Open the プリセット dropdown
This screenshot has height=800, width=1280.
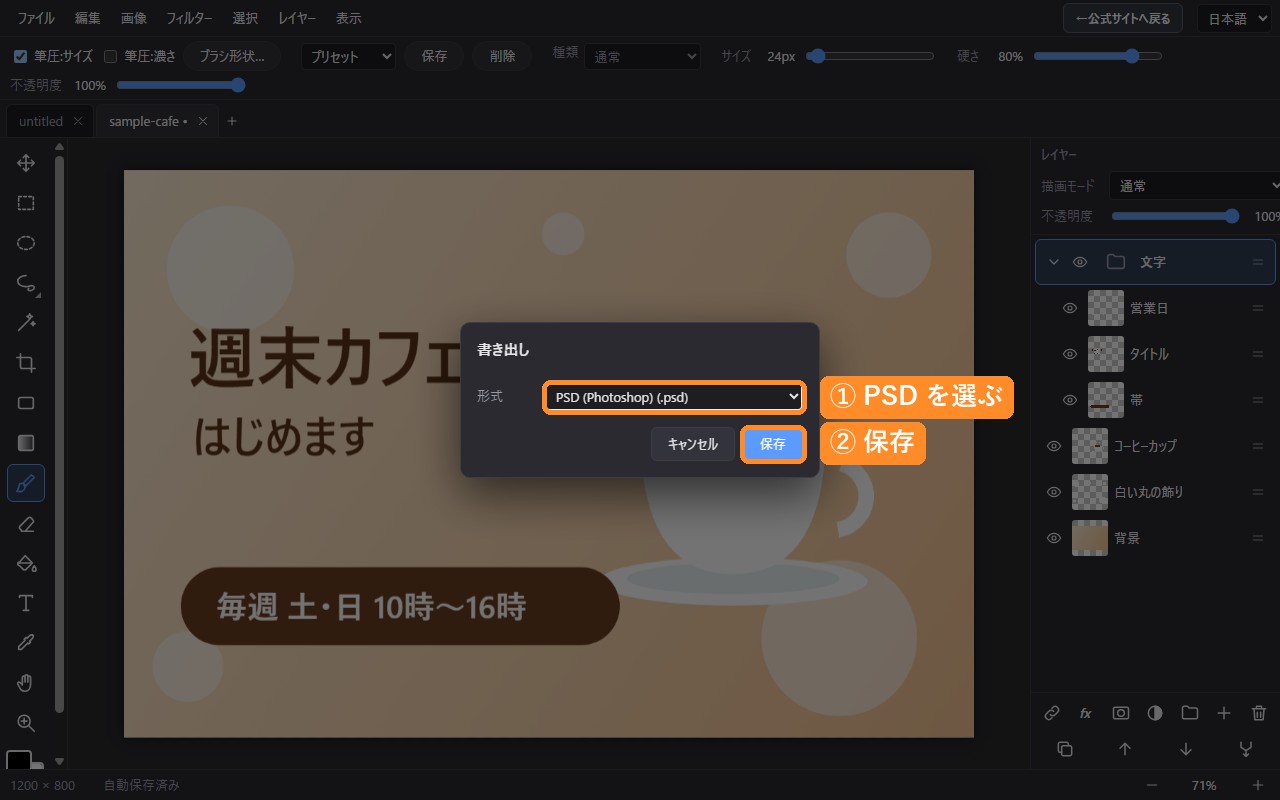pos(348,57)
